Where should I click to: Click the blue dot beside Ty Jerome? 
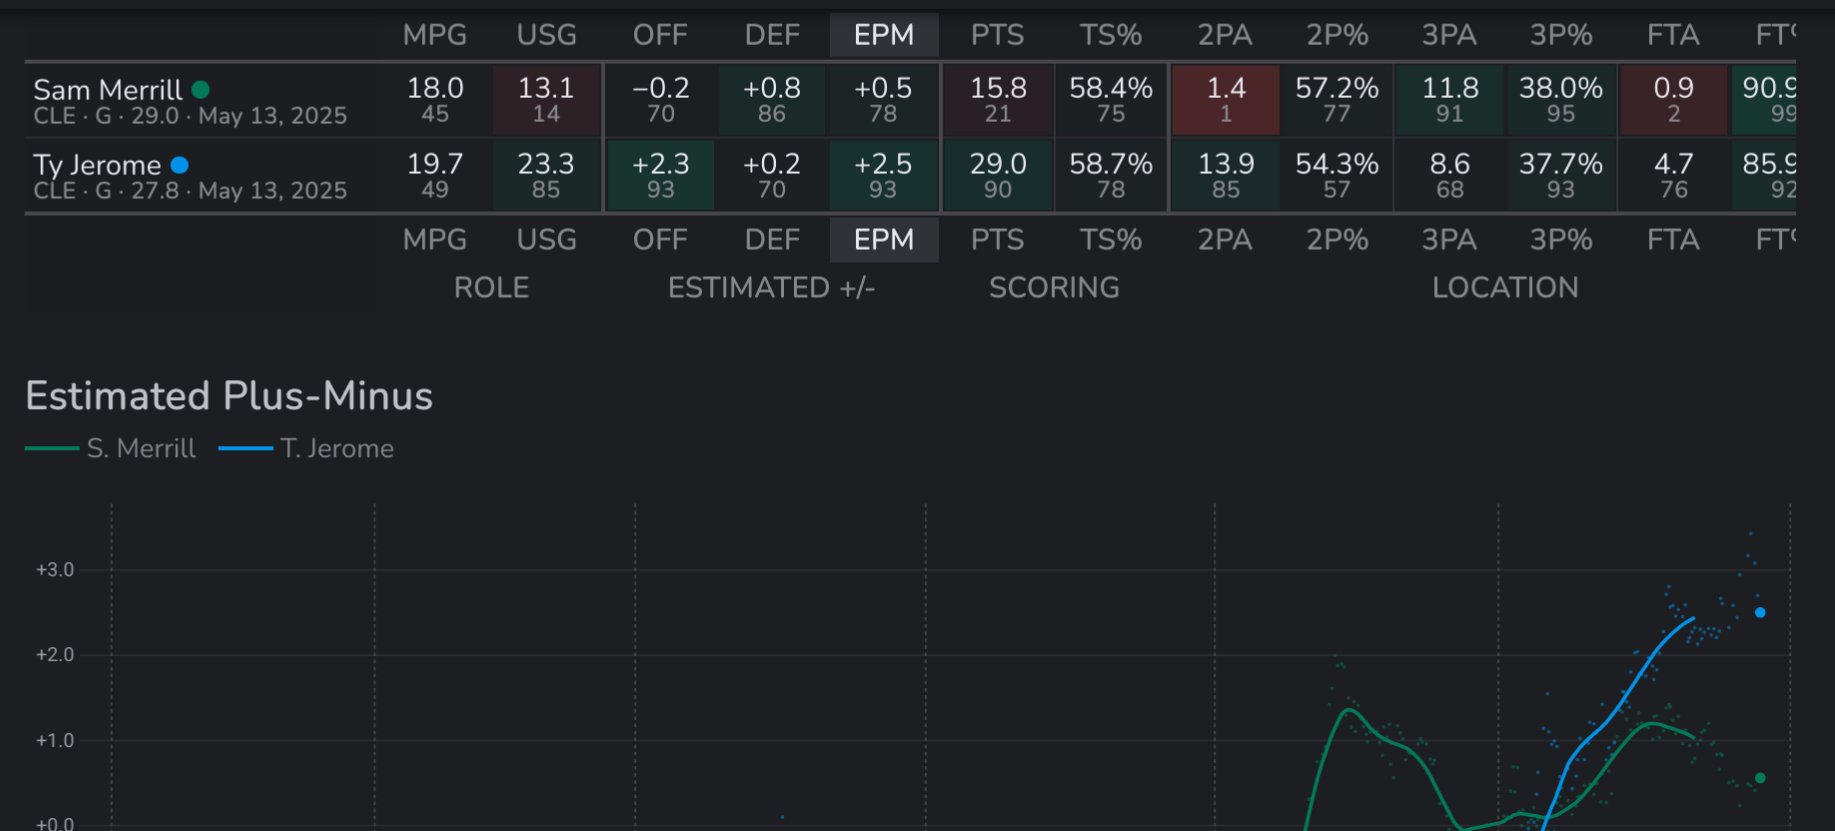pos(180,165)
